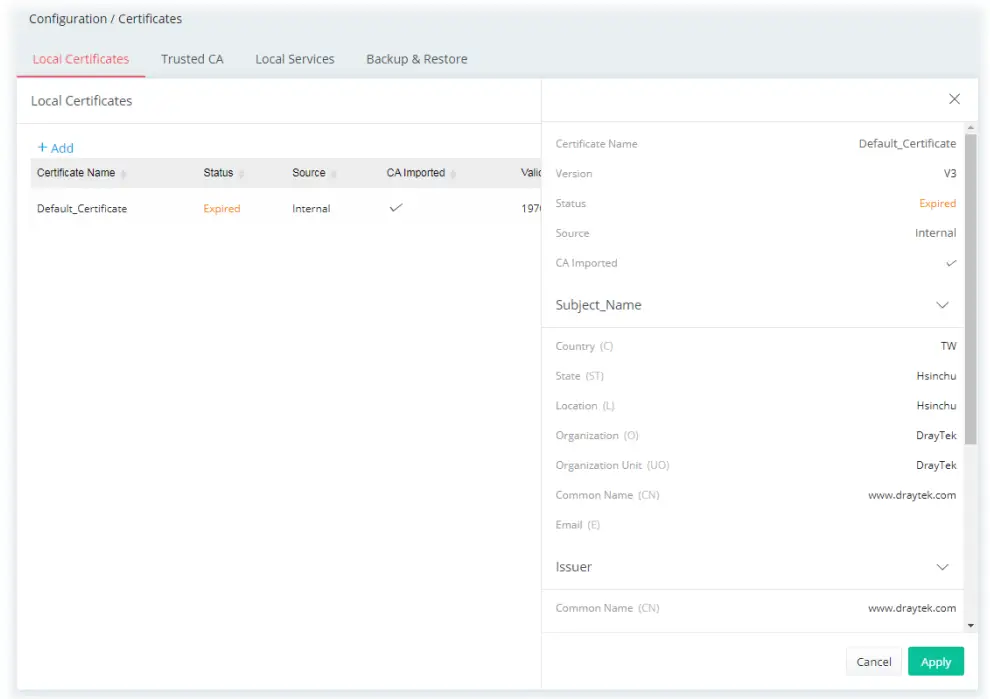
Task: Click the scrollbar up arrow
Action: tap(970, 128)
